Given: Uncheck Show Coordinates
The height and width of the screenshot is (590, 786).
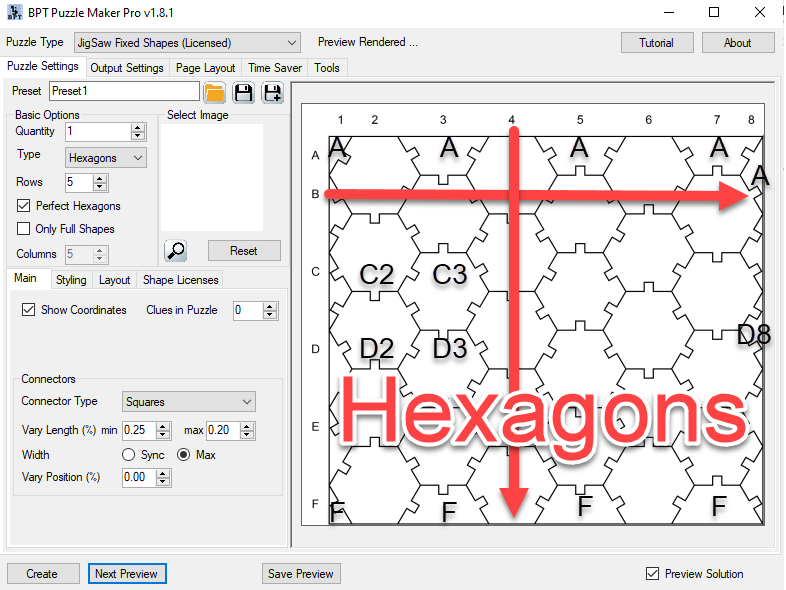Looking at the screenshot, I should 29,310.
